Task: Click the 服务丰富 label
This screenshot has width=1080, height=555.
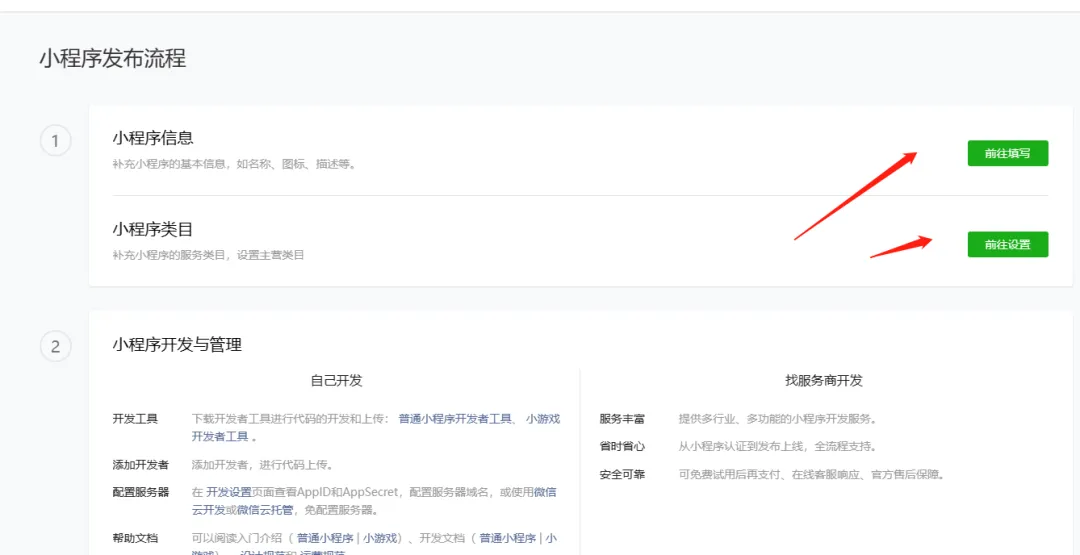Action: (x=622, y=419)
